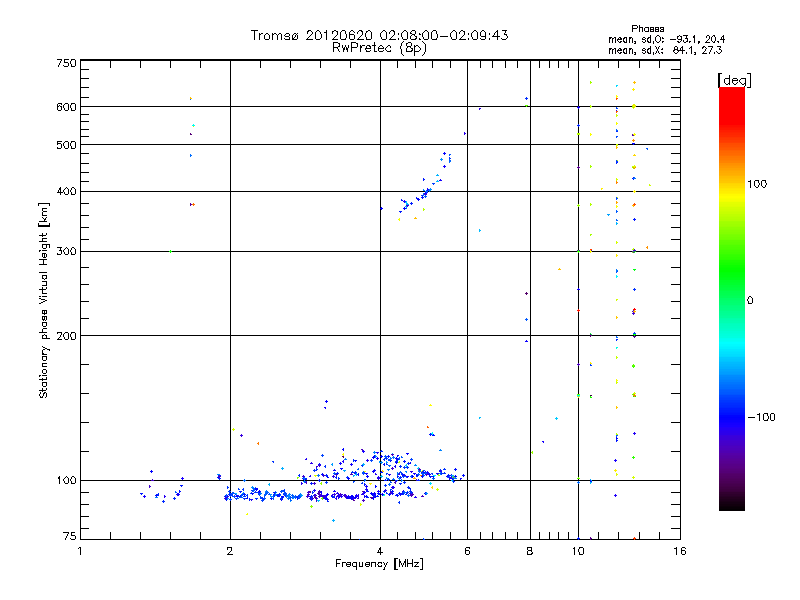Click the x-axis tick label '4'

tap(380, 551)
